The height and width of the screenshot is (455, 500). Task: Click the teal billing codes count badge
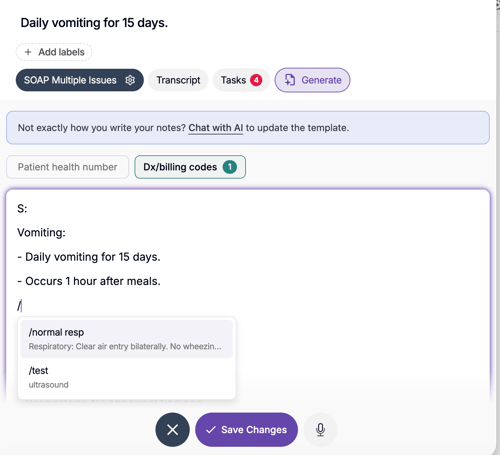pos(230,167)
